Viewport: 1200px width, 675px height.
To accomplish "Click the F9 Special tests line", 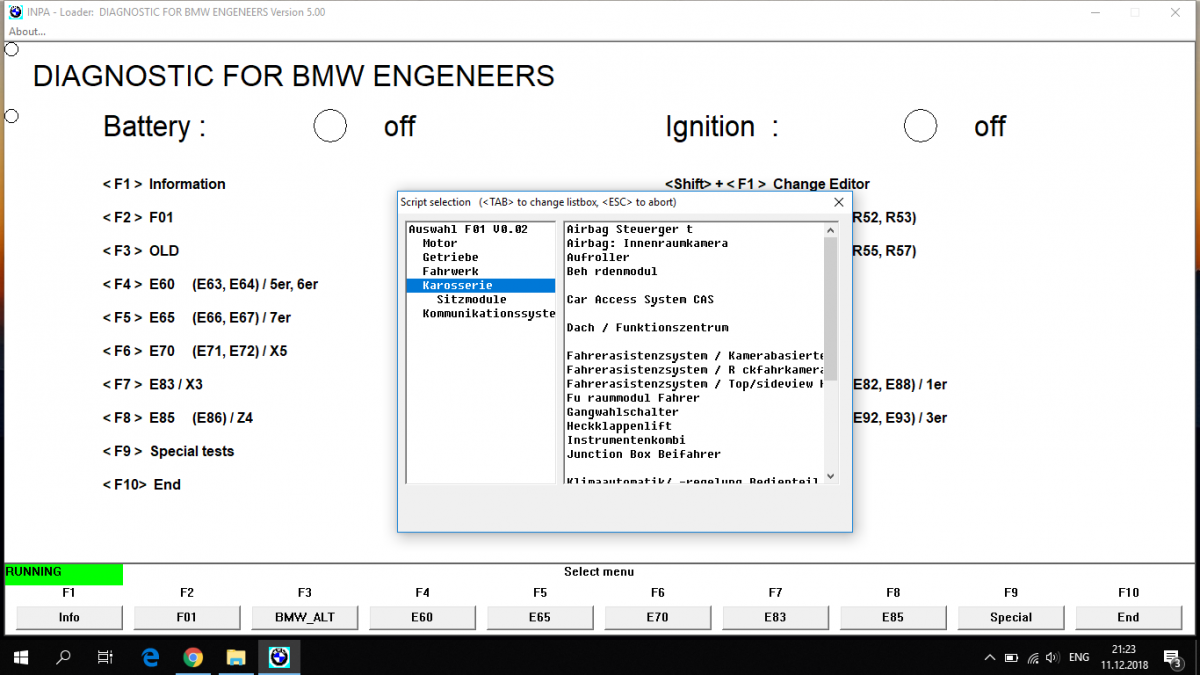I will point(168,451).
